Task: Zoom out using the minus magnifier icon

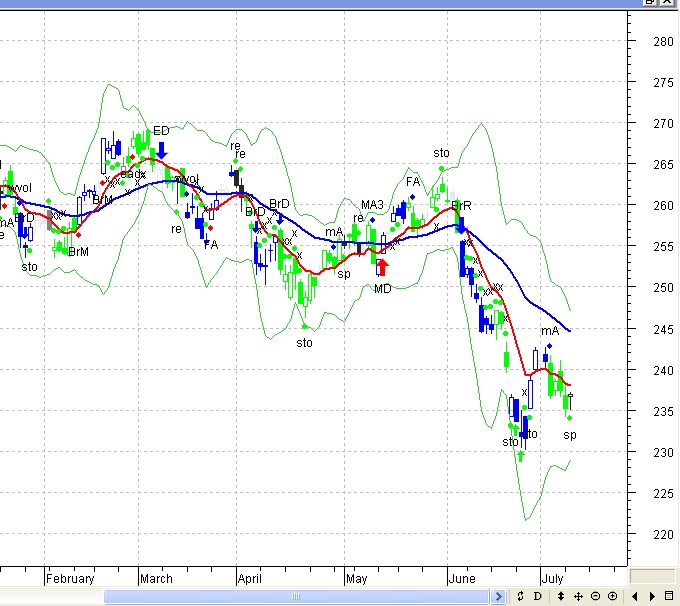Action: [595, 597]
